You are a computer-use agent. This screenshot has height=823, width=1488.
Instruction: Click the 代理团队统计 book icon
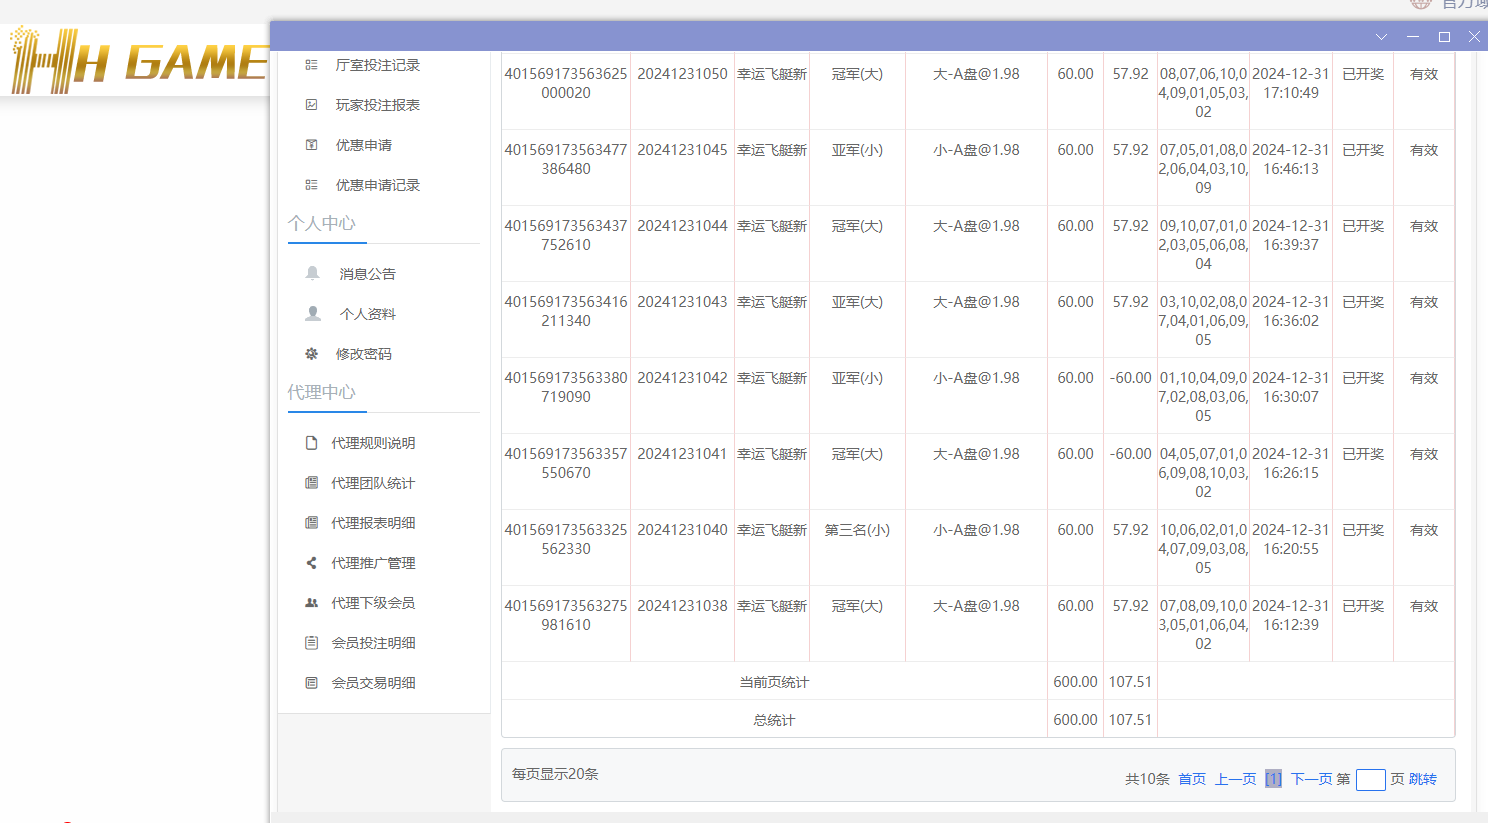311,483
